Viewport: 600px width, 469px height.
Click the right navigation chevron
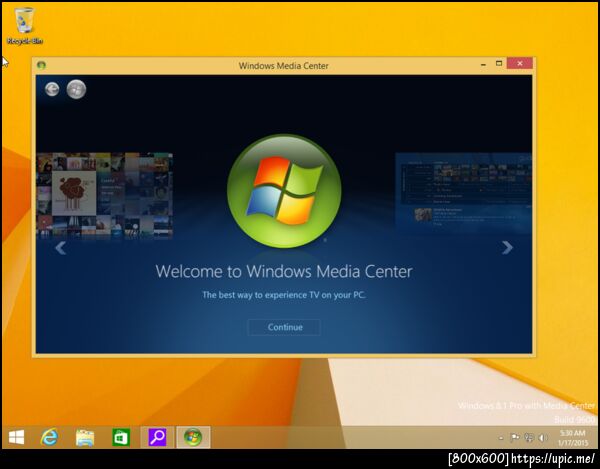507,248
